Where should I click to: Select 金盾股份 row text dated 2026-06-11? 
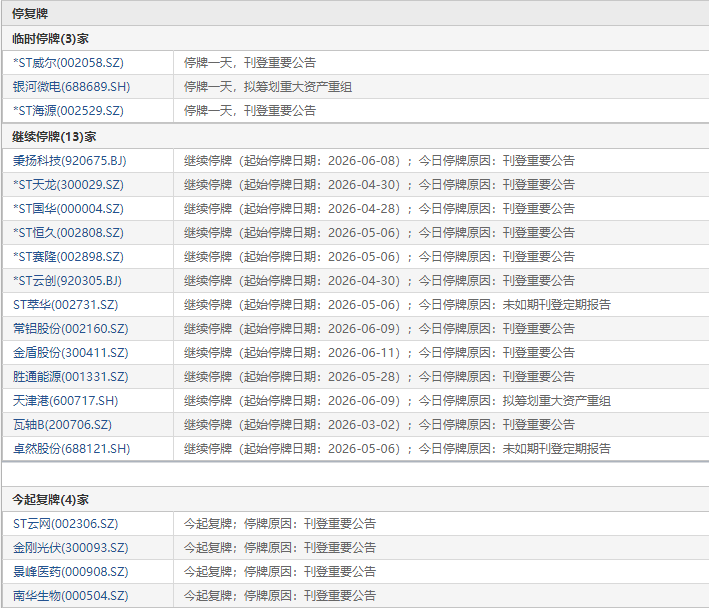click(x=379, y=353)
